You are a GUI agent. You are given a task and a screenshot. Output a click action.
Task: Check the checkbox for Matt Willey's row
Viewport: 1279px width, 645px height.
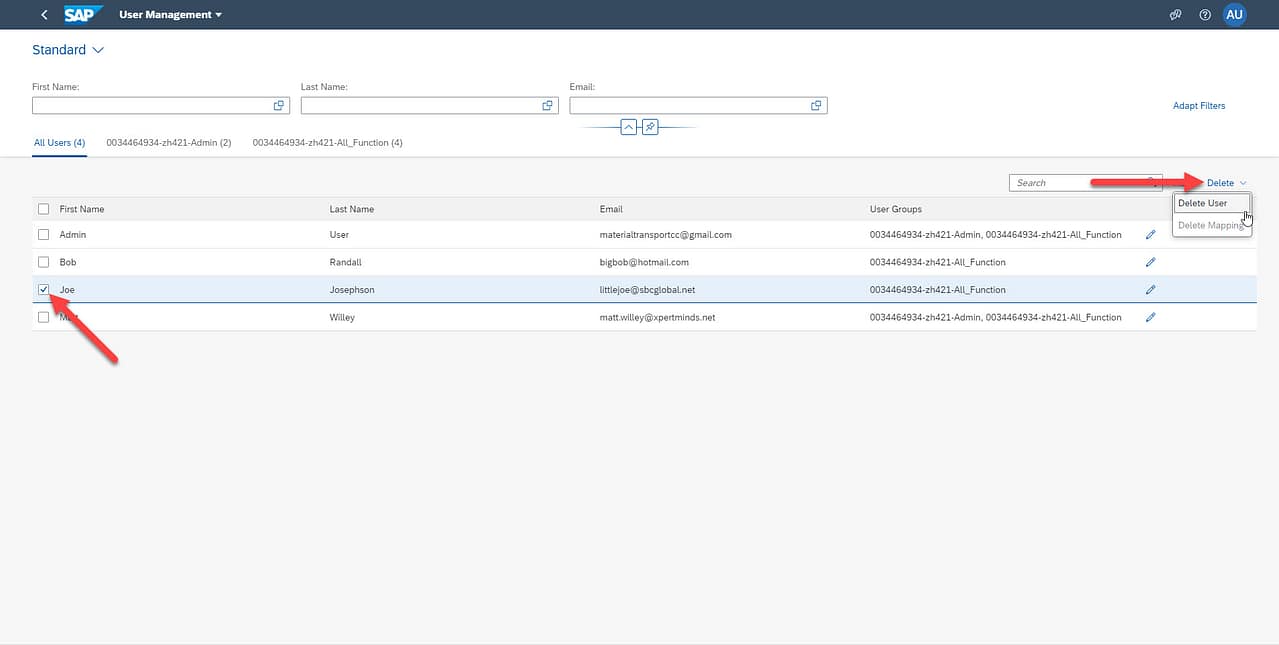pos(43,317)
